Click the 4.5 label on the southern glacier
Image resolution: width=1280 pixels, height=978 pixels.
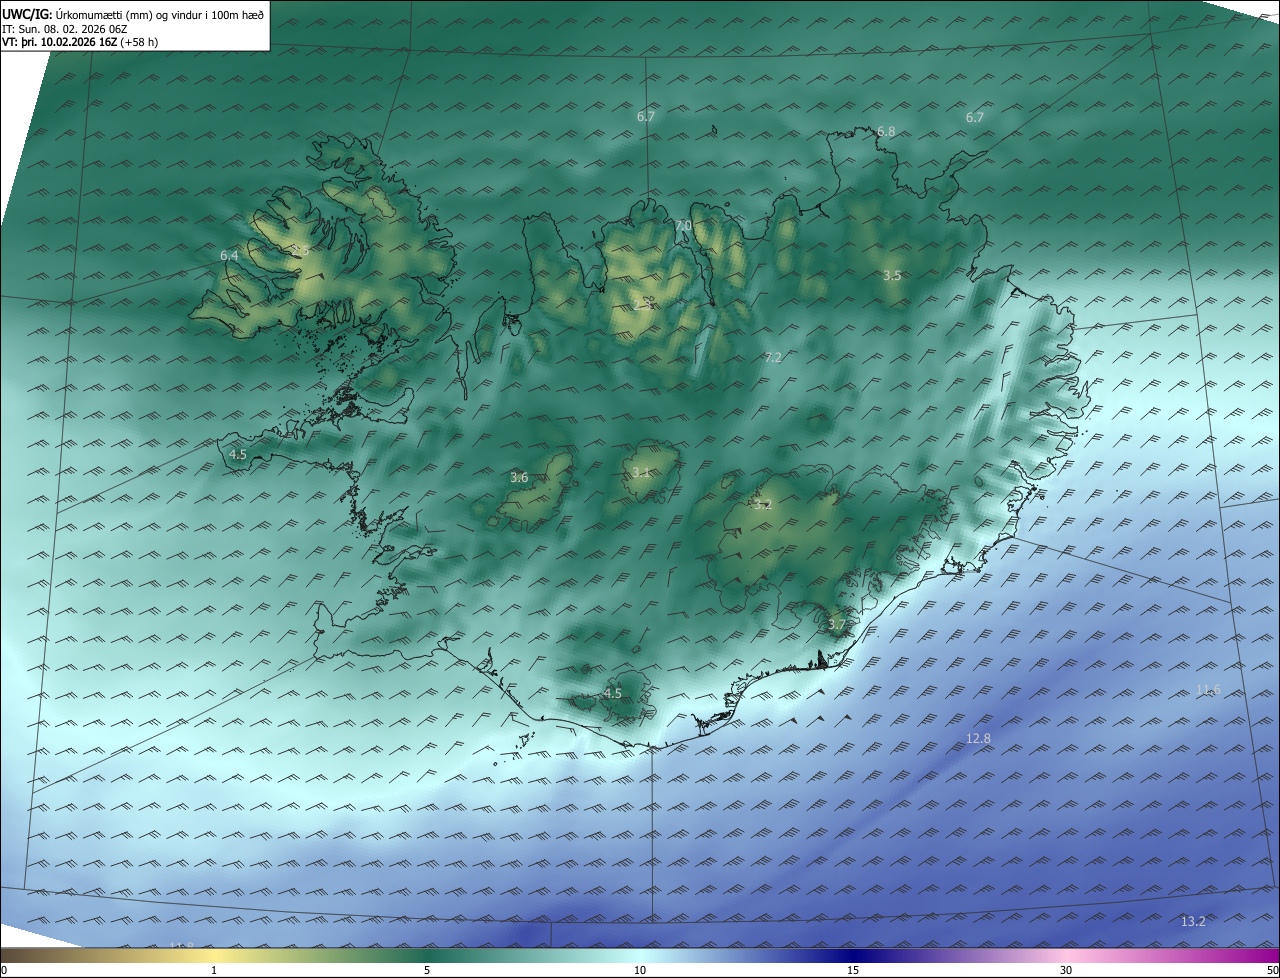613,693
